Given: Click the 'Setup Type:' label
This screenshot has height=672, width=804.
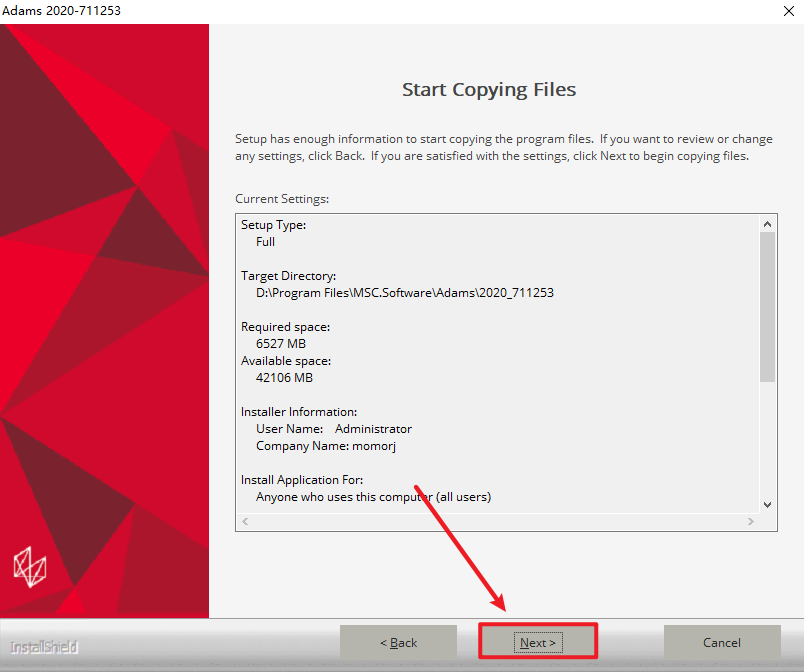Looking at the screenshot, I should 273,225.
